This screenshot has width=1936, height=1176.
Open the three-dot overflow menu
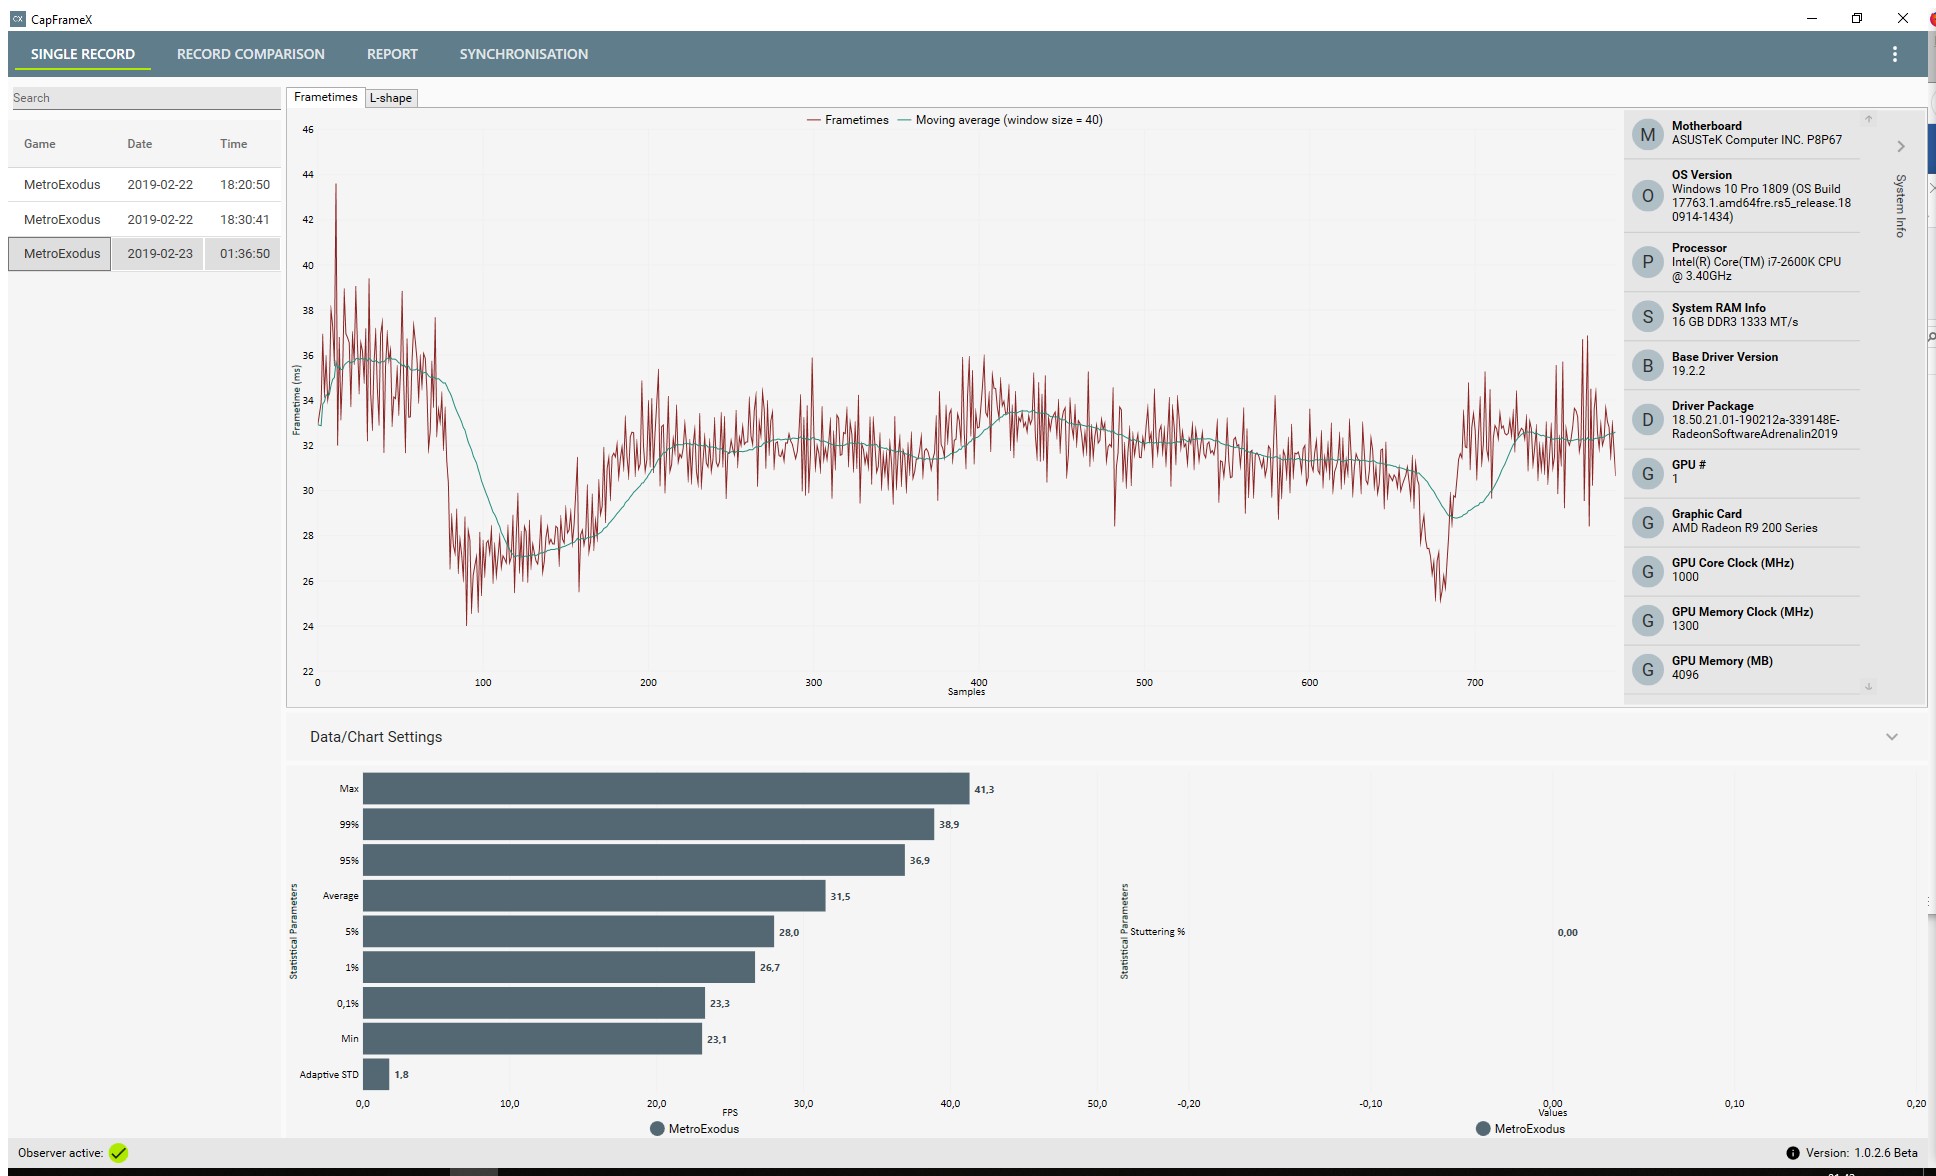pyautogui.click(x=1894, y=54)
